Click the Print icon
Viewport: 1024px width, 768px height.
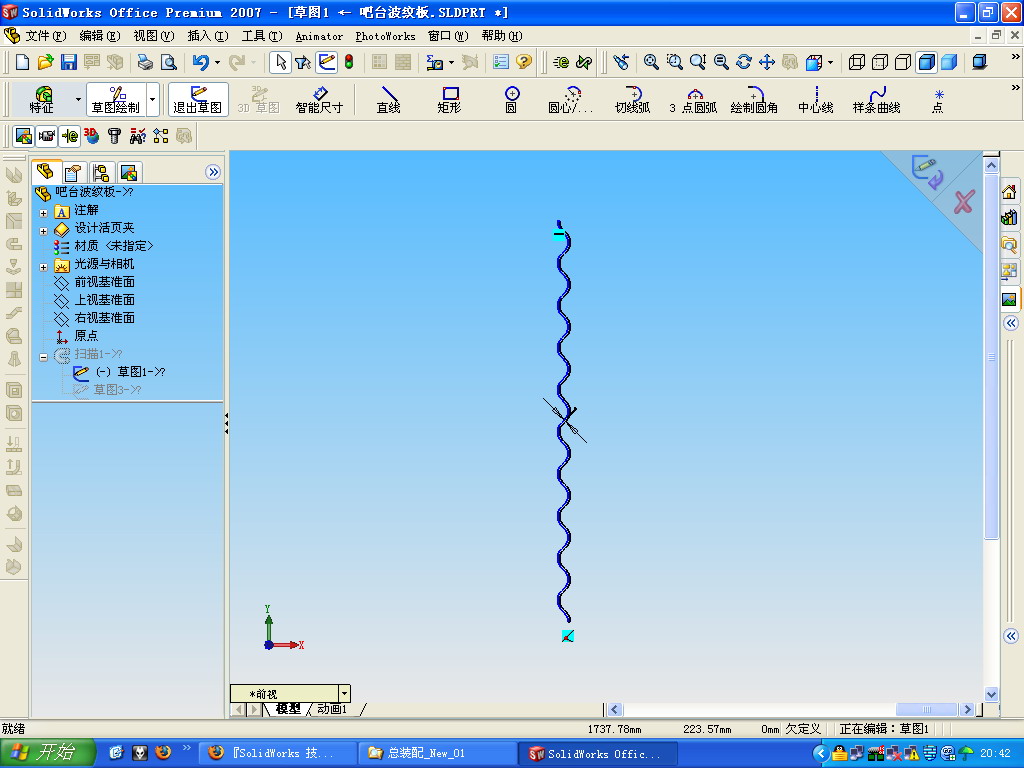[x=145, y=62]
